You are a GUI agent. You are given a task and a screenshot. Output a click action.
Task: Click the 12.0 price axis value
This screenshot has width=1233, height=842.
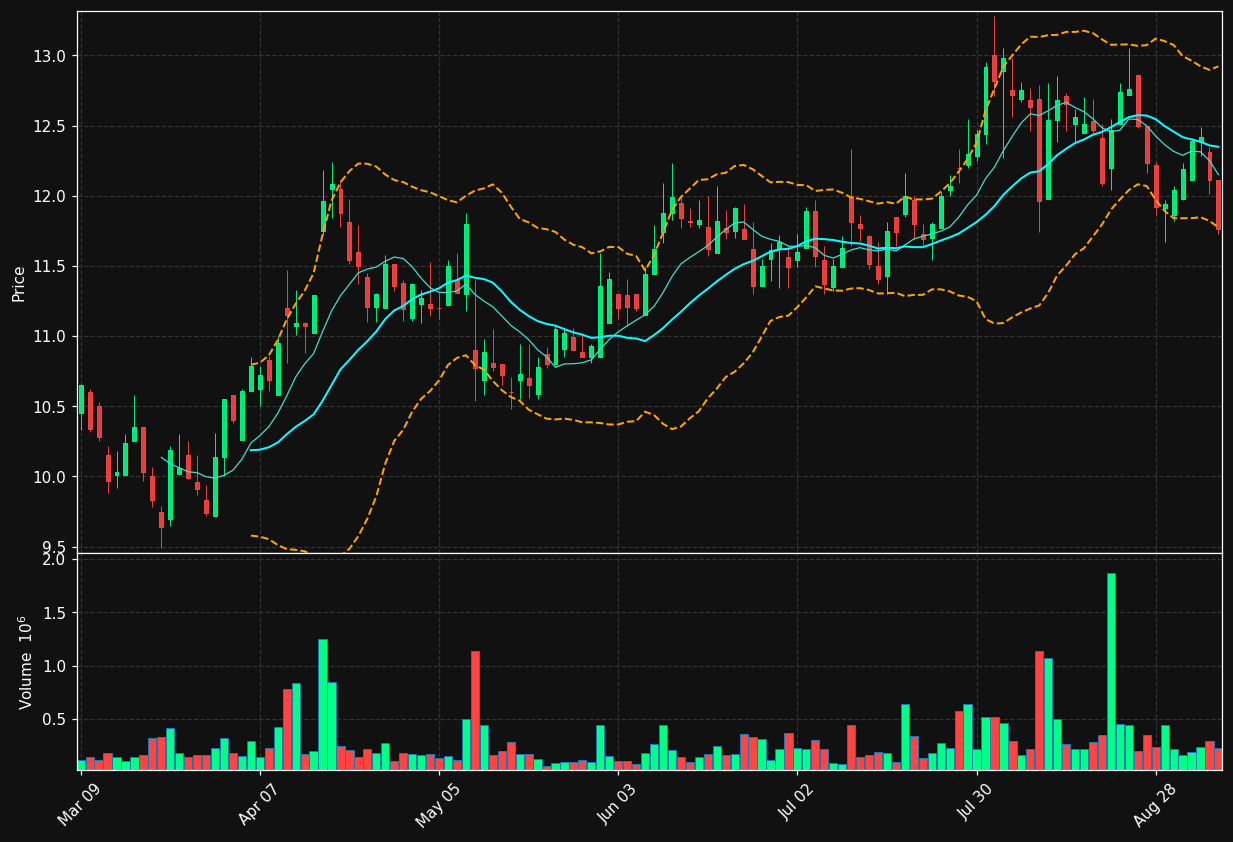(x=49, y=196)
